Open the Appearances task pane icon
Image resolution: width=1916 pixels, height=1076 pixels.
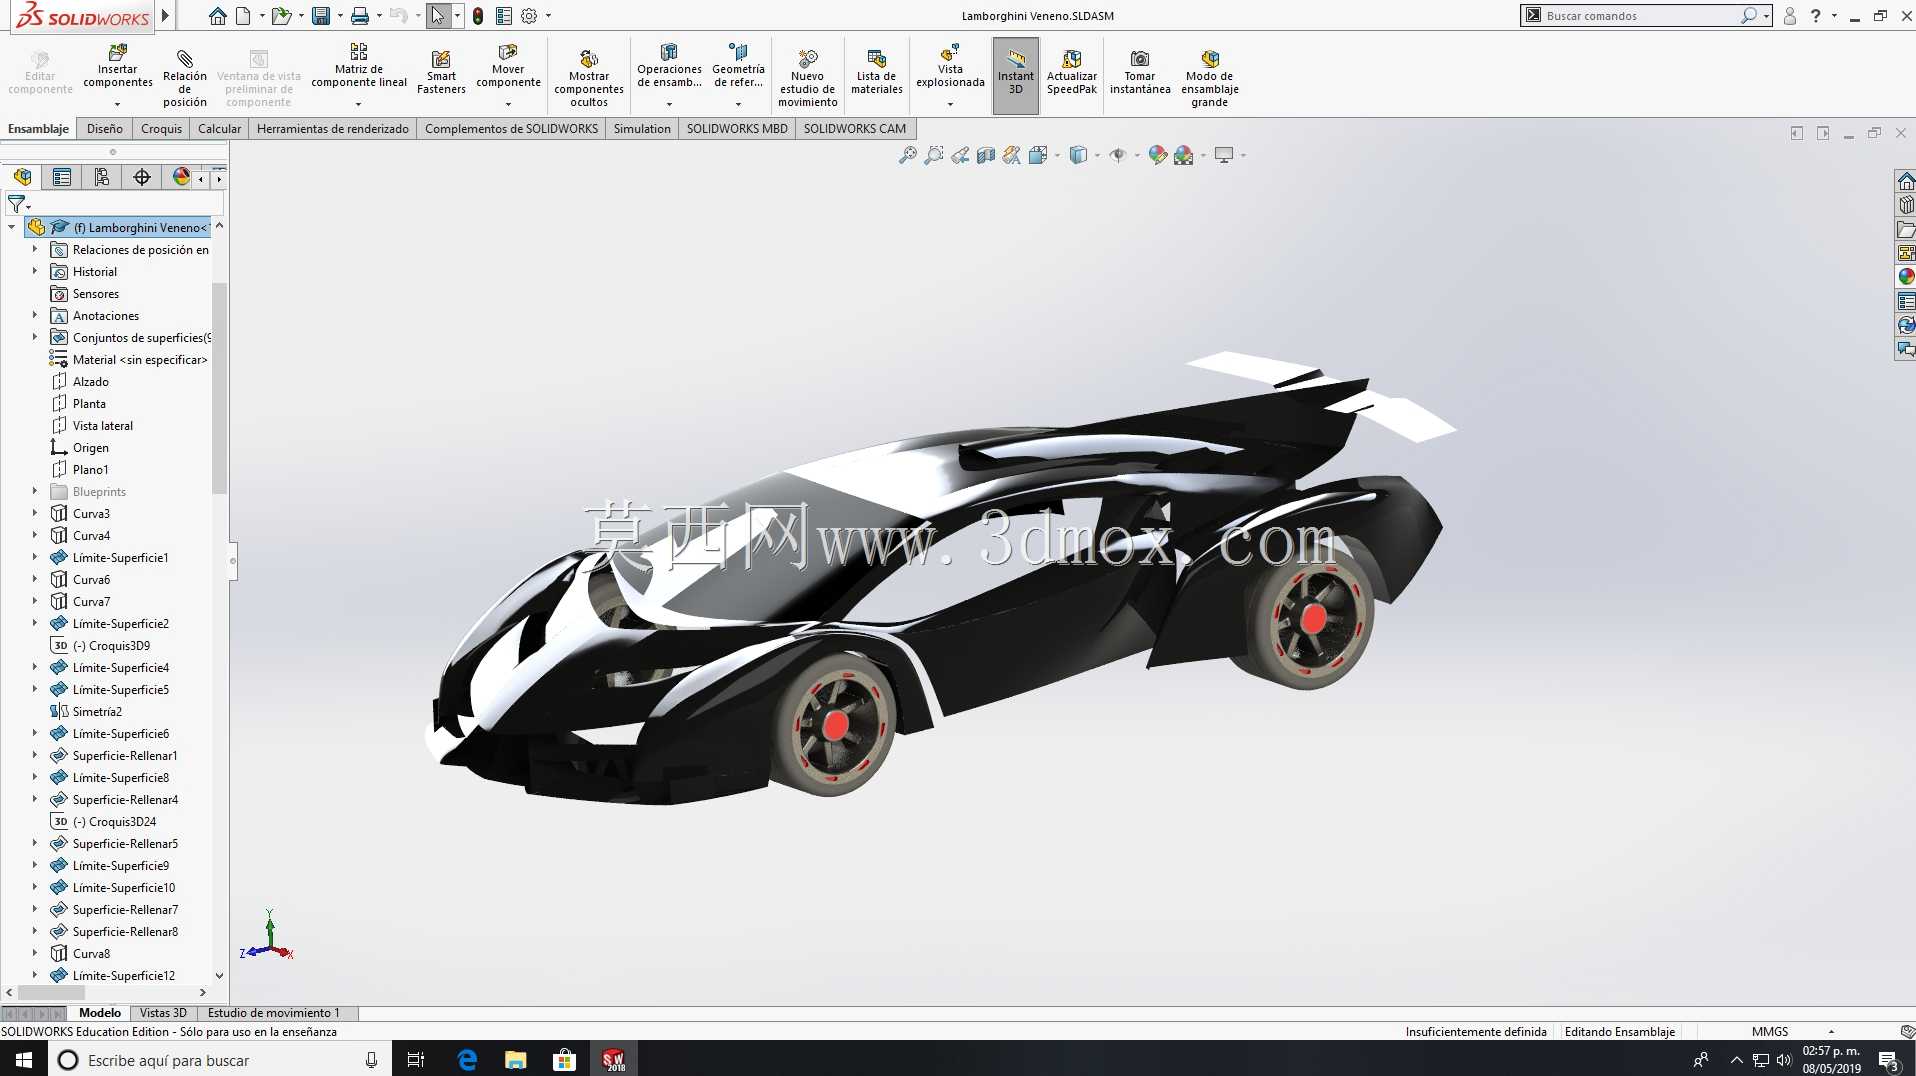(1906, 277)
